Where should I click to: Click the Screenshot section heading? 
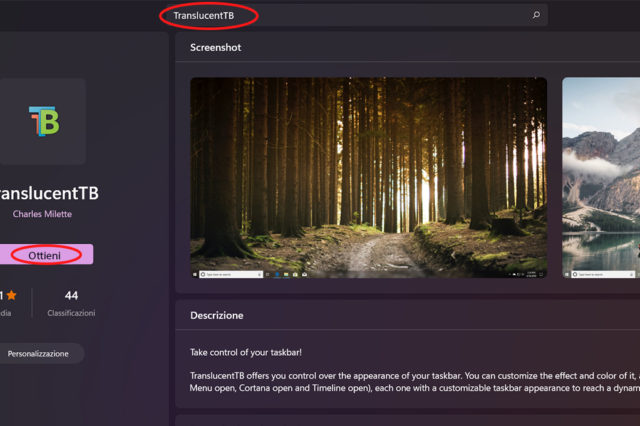pos(216,47)
